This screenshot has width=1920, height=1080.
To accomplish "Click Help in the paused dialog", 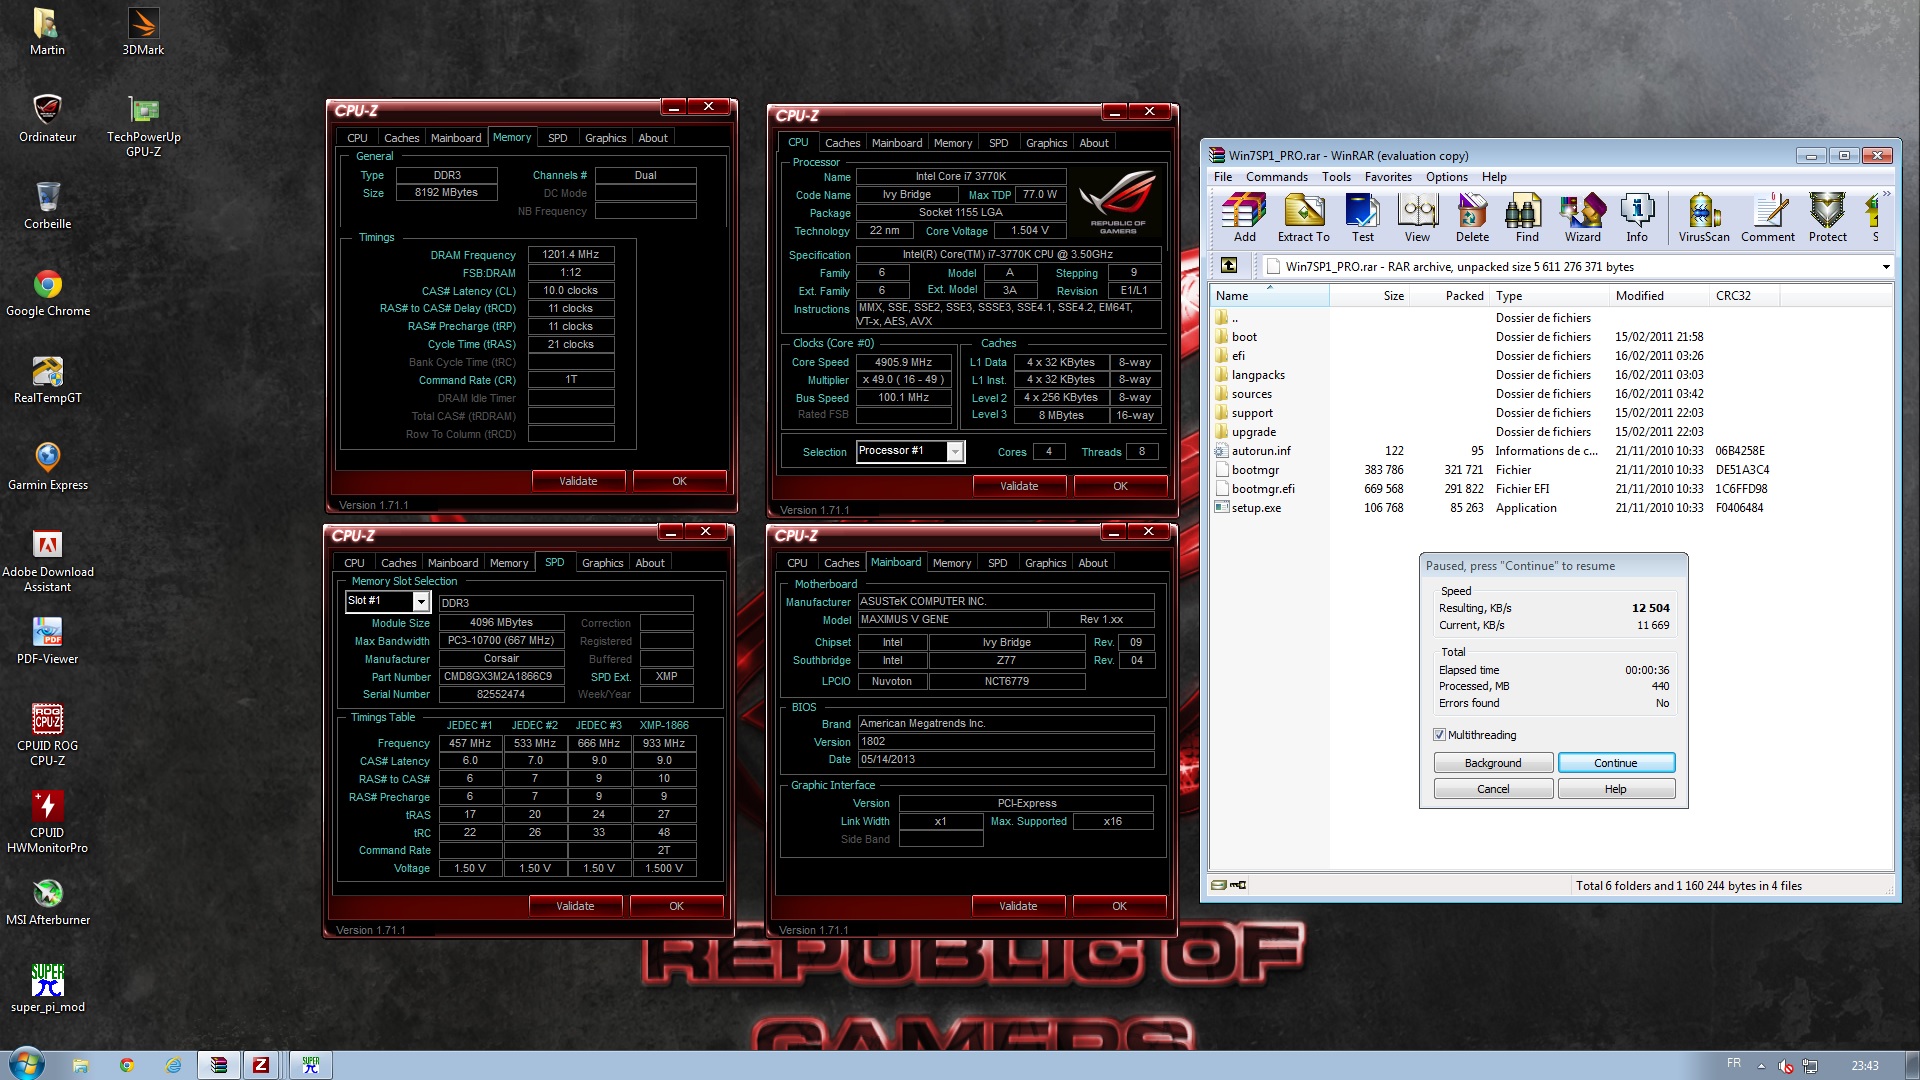I will pos(1616,789).
